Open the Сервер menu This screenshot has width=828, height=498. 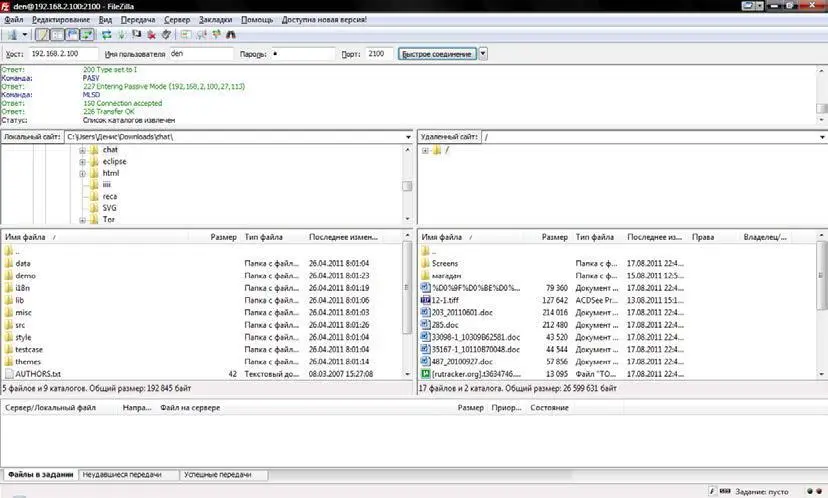(x=177, y=20)
